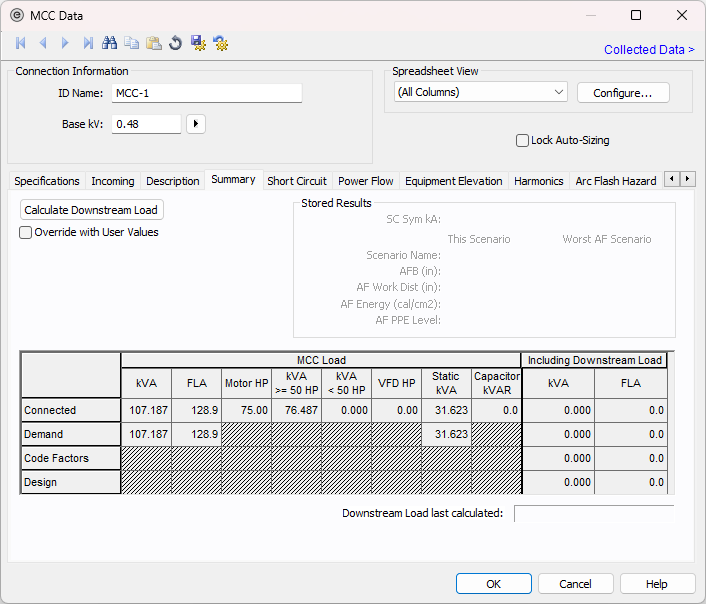Click the Motor HP column header
The image size is (706, 604).
[246, 383]
